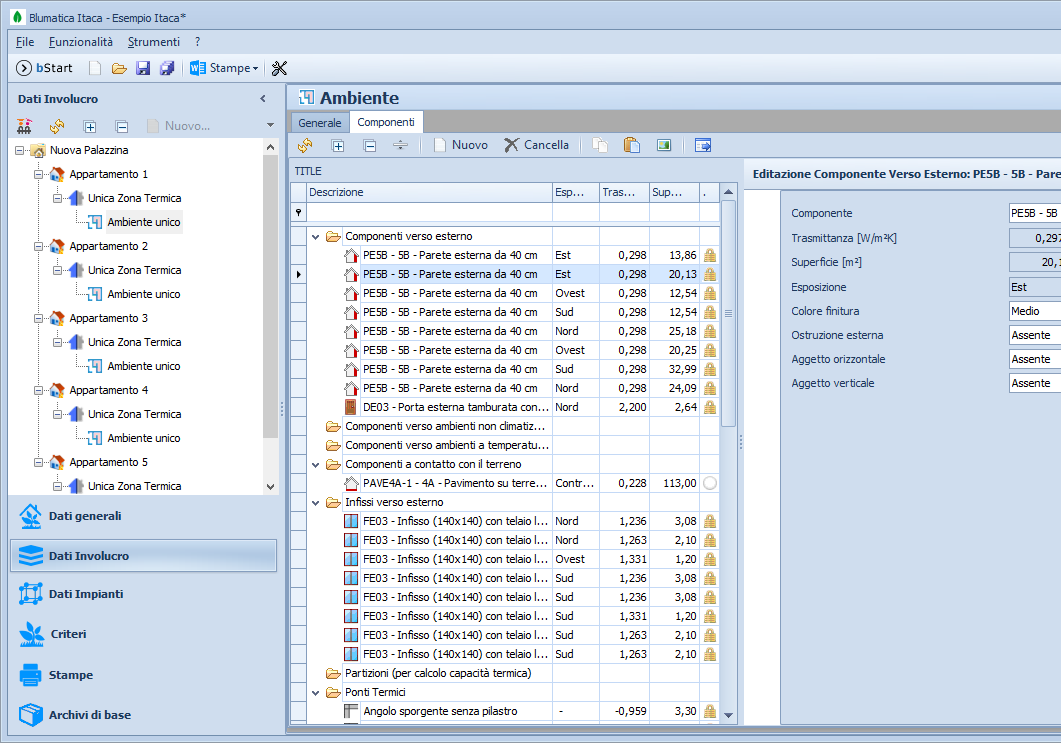Click the paste clipboard icon in the Componenti toolbar

(631, 145)
